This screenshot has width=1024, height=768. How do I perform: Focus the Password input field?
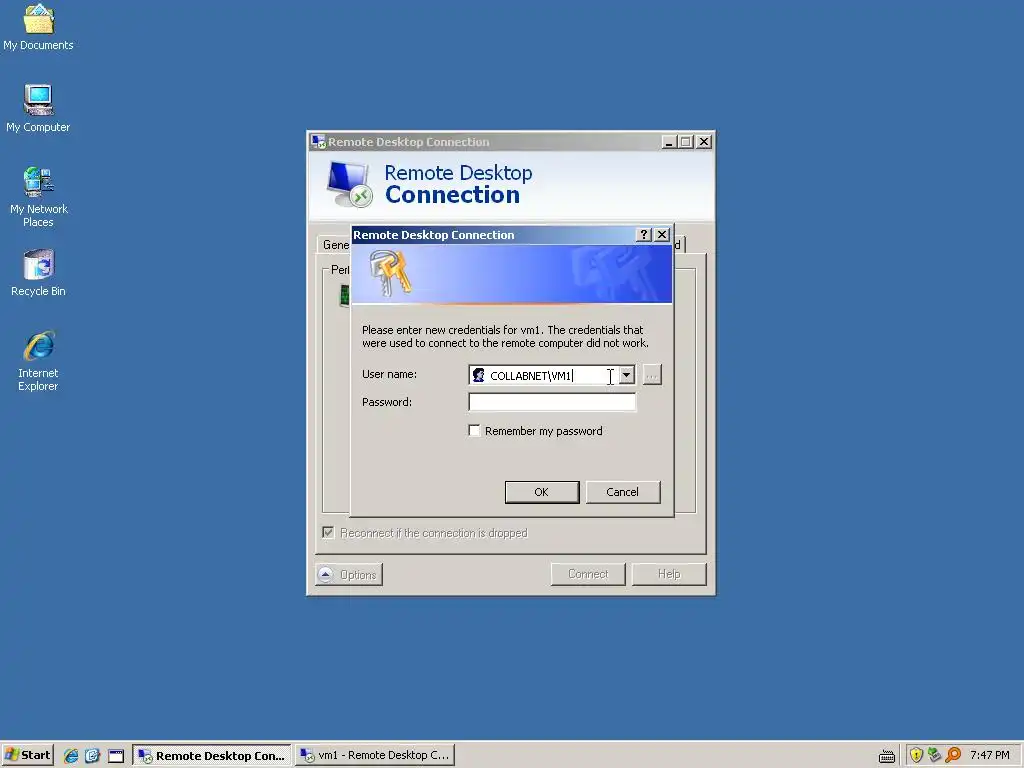coord(552,402)
